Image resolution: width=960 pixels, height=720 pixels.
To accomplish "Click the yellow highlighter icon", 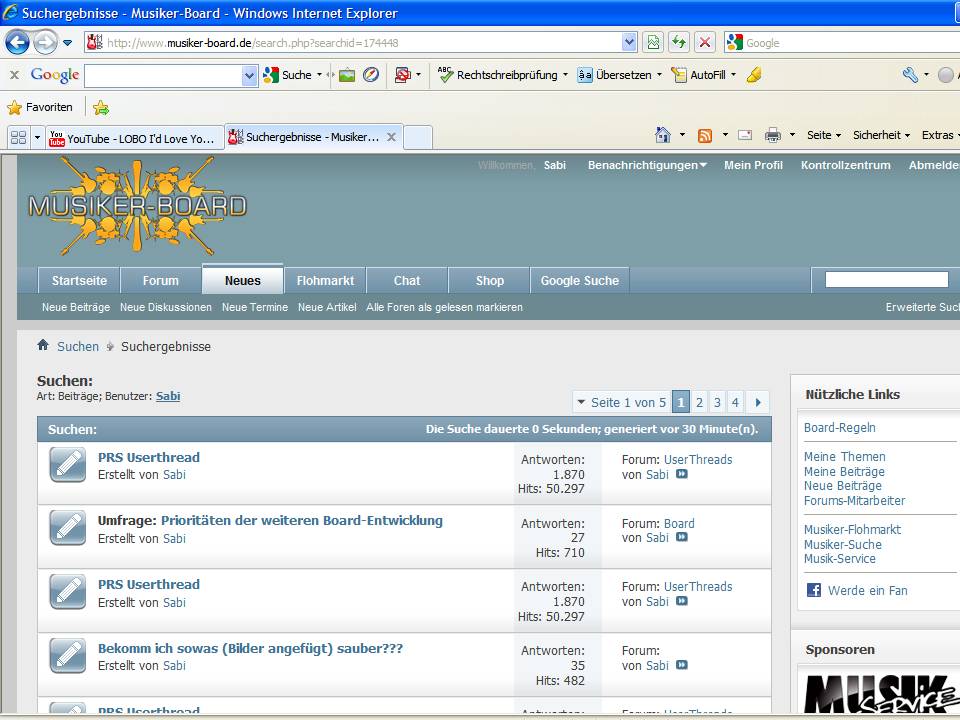I will pos(754,75).
